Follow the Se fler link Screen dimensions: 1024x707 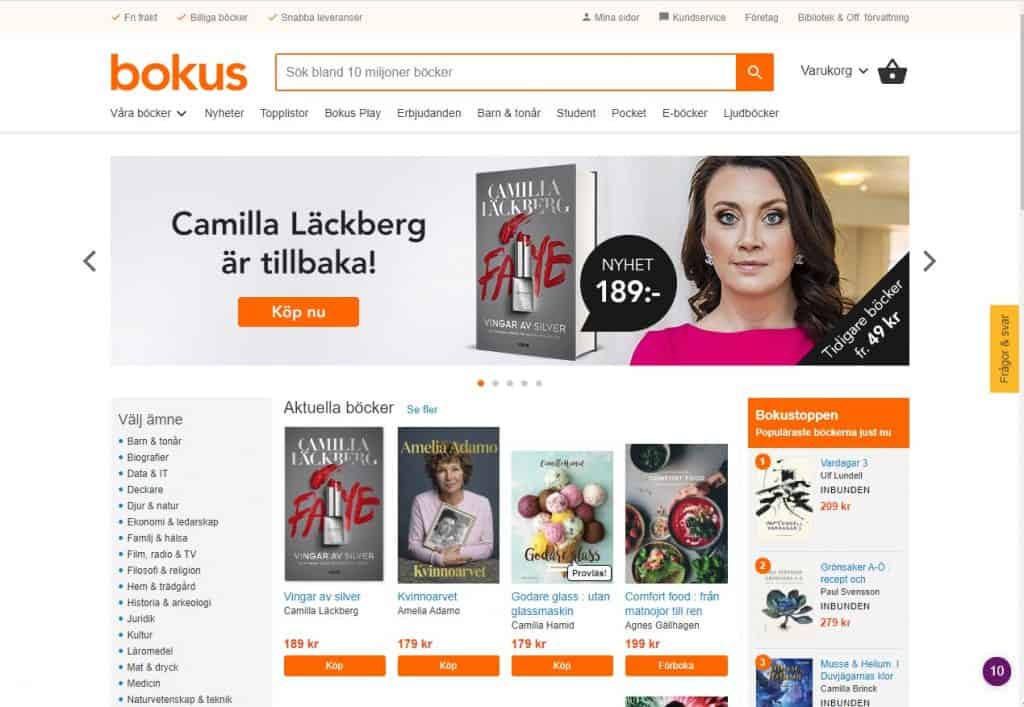[x=422, y=409]
